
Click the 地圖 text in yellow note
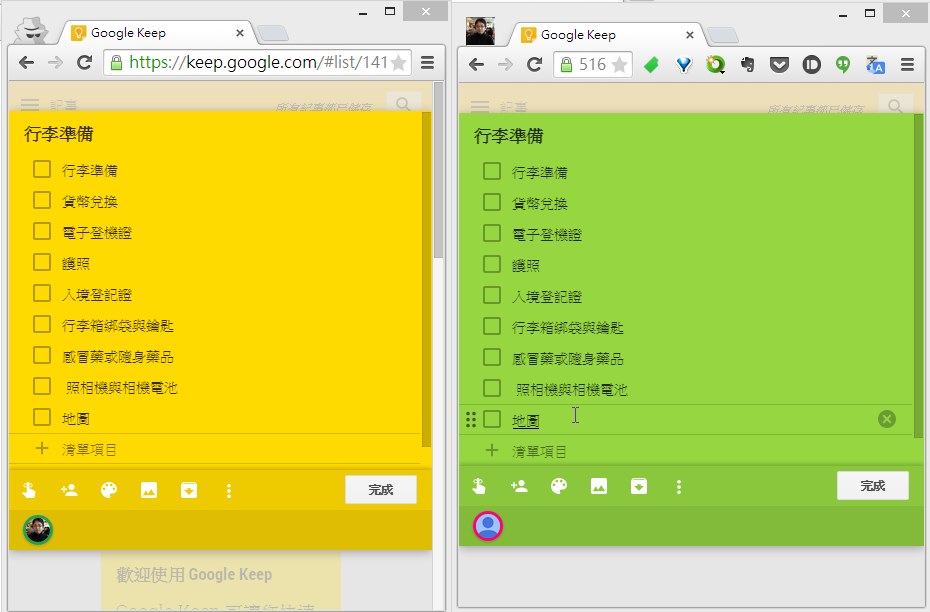76,419
